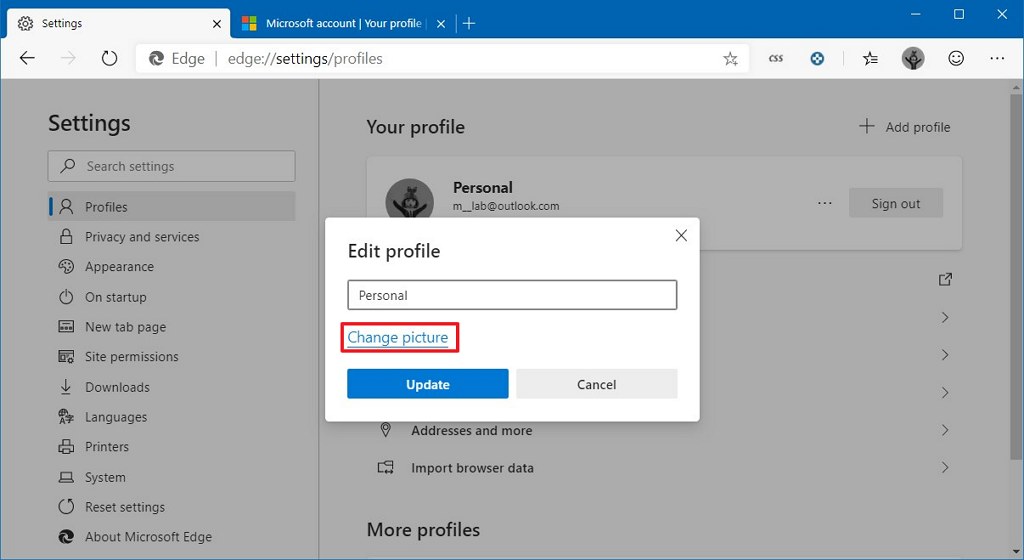This screenshot has width=1024, height=560.
Task: Click the profile avatar in the toolbar
Action: (x=913, y=59)
